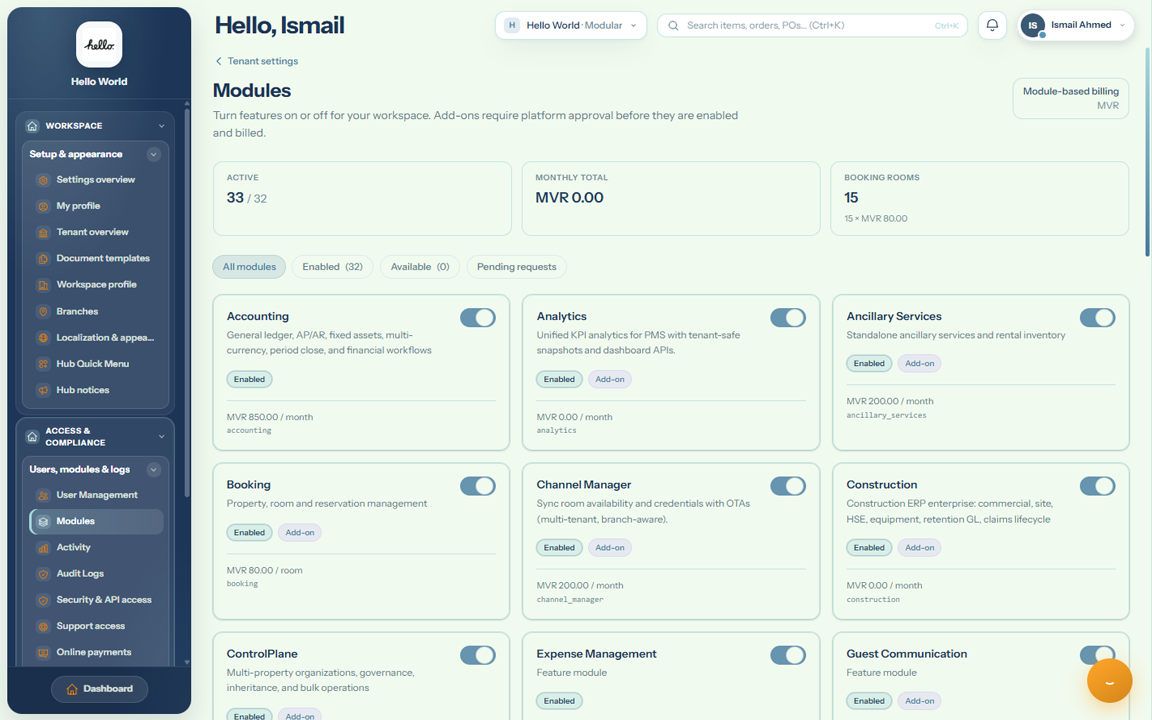1152x720 pixels.
Task: Click the 15 × MVR 80.00 booking rooms text
Action: click(876, 219)
